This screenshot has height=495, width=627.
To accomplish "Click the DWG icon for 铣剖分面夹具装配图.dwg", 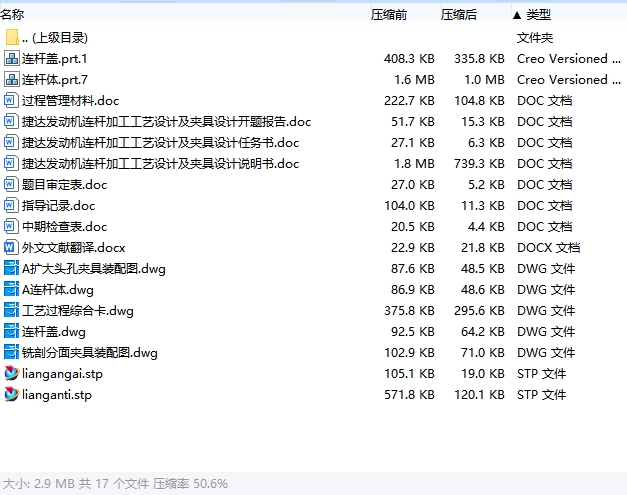I will coord(11,352).
